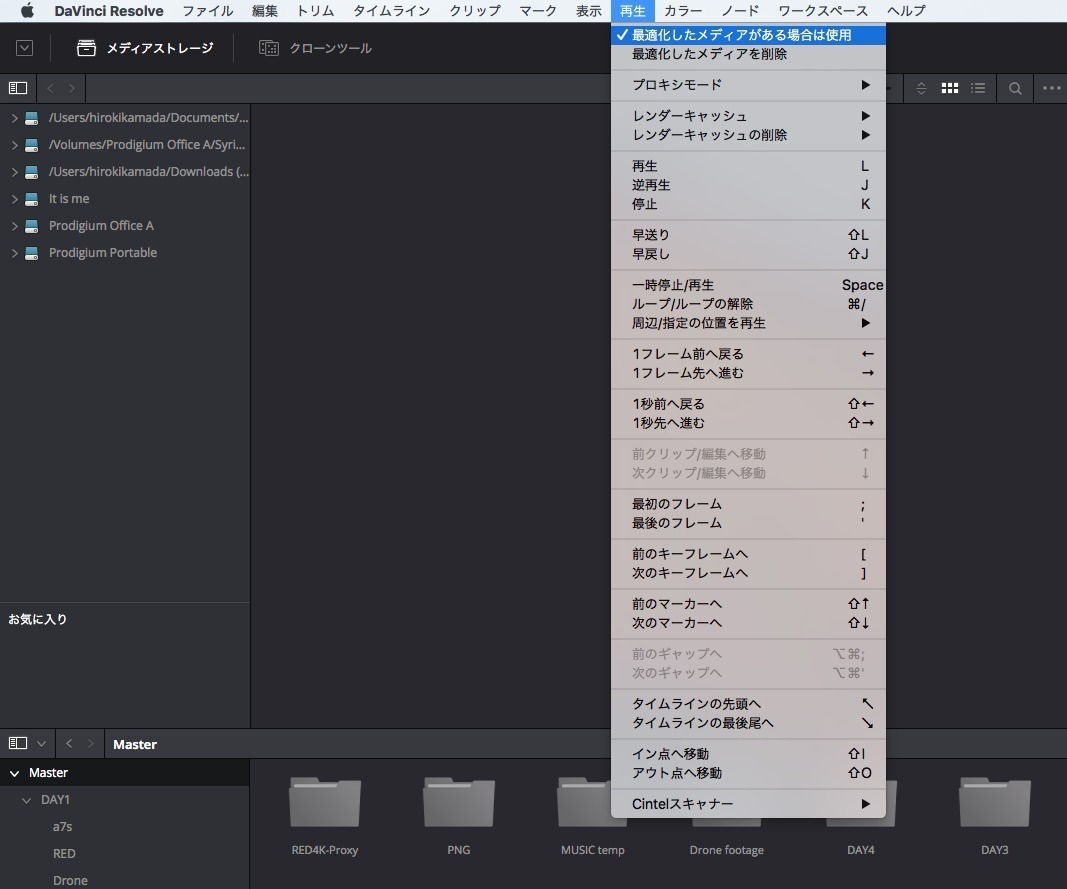Expand the Prodigium Portable drive
This screenshot has width=1067, height=889.
tap(14, 253)
